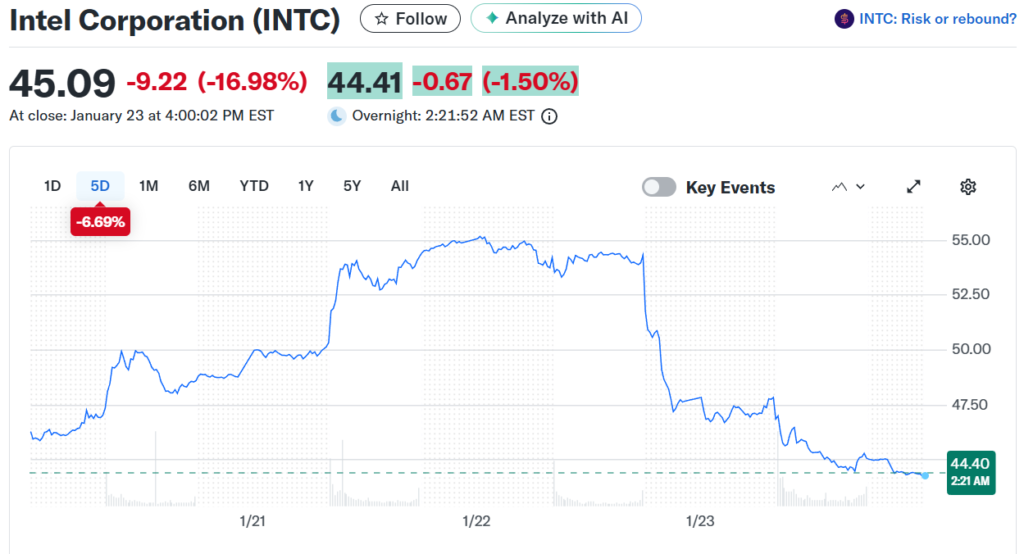
Task: Click the -6.69% change badge
Action: click(100, 222)
